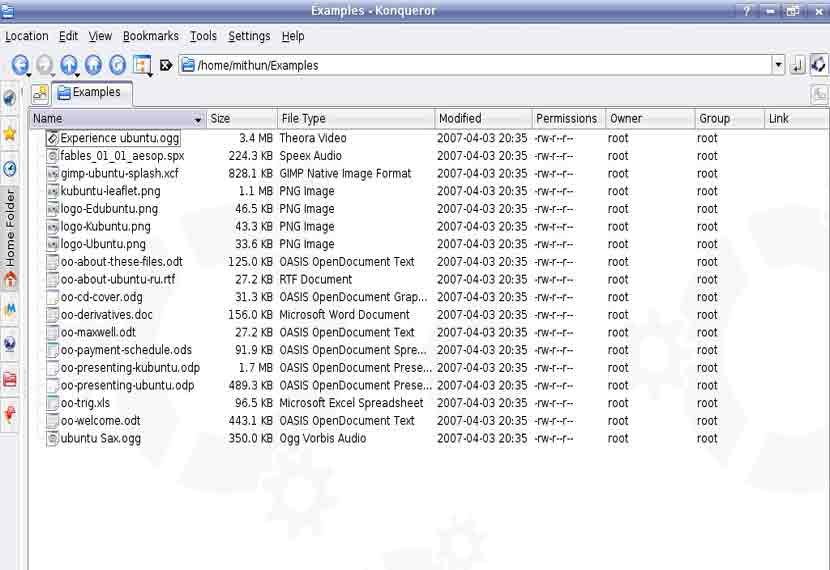Select file oo-welcome.odt

[101, 421]
